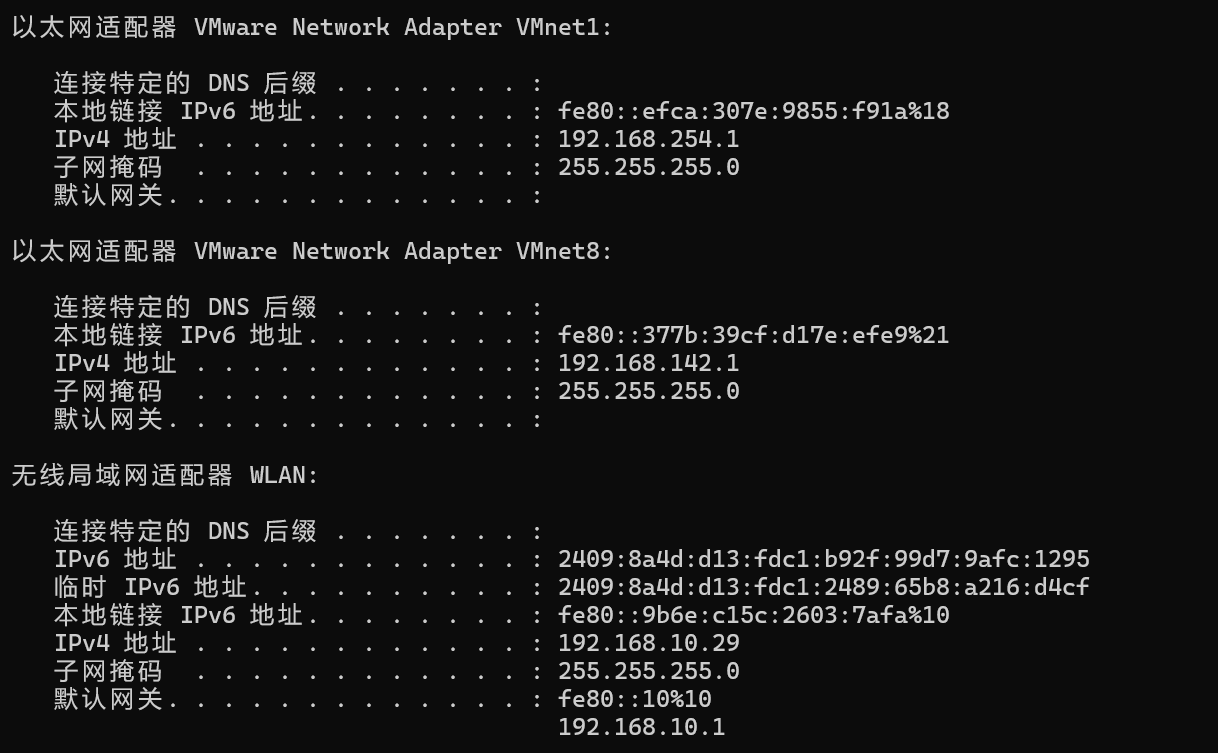Click the fe80::377b:39cf:d17e:efe9%21 address

coord(753,335)
